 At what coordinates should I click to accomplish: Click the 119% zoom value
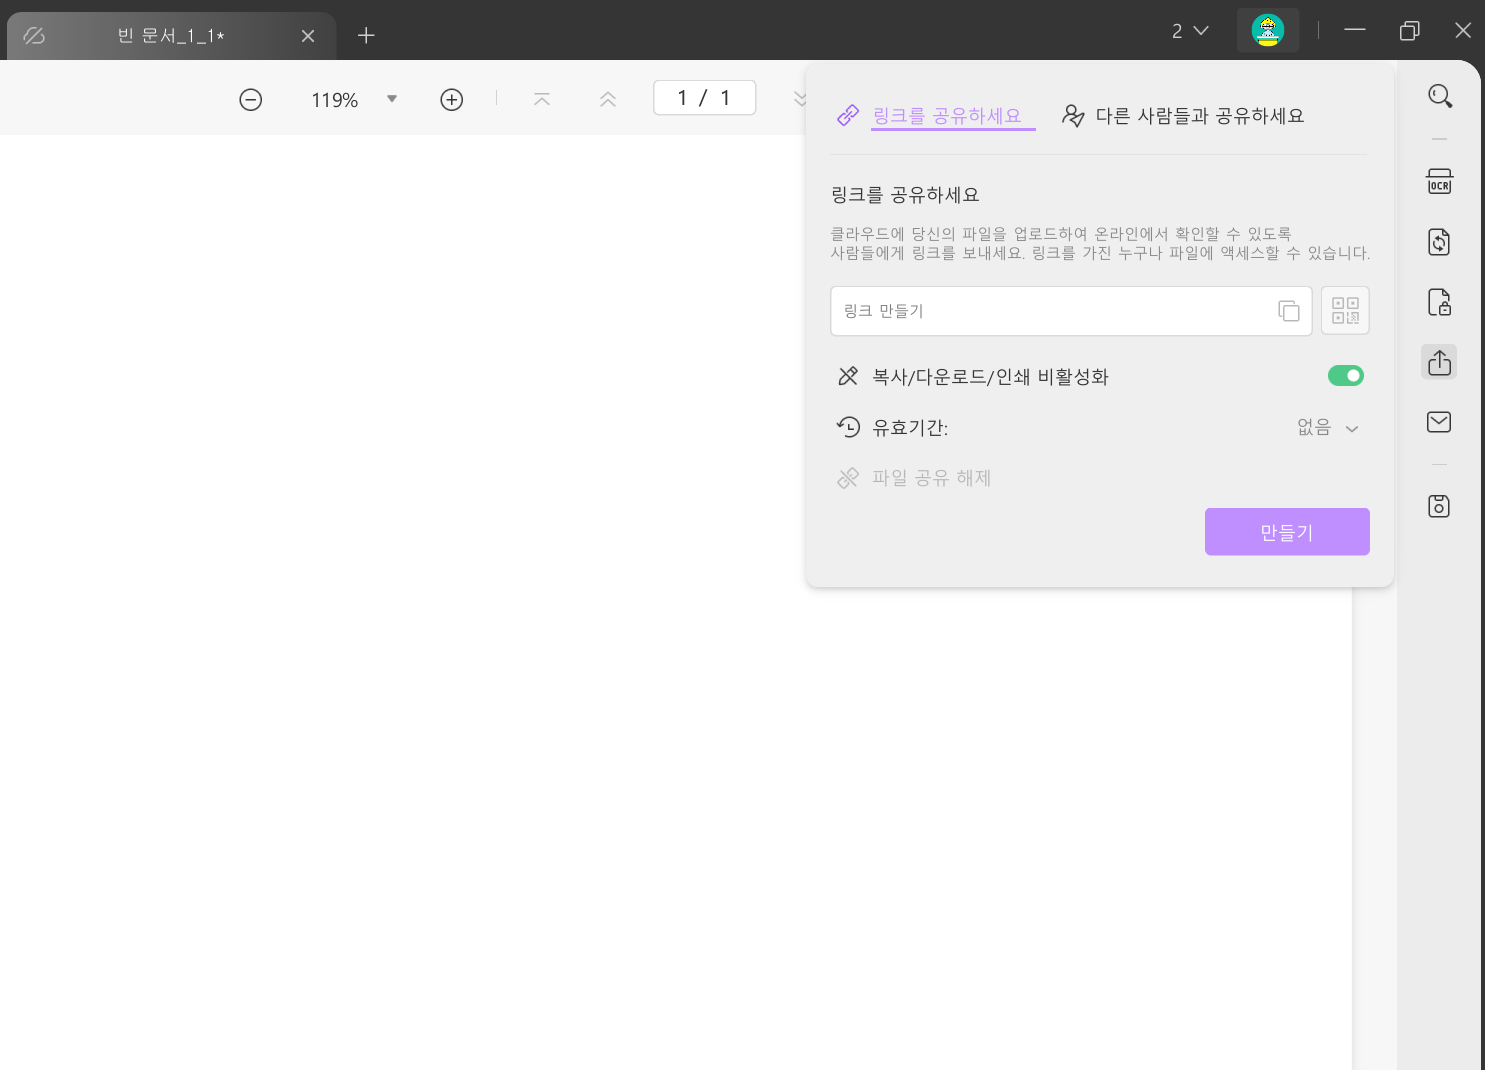tap(334, 100)
